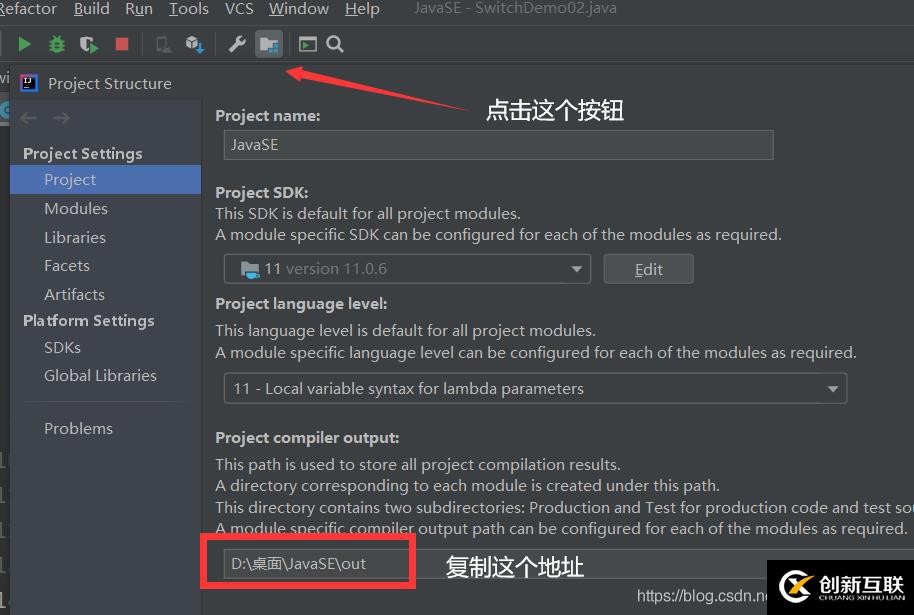Viewport: 914px width, 615px height.
Task: Select Modules in the sidebar
Action: click(75, 208)
